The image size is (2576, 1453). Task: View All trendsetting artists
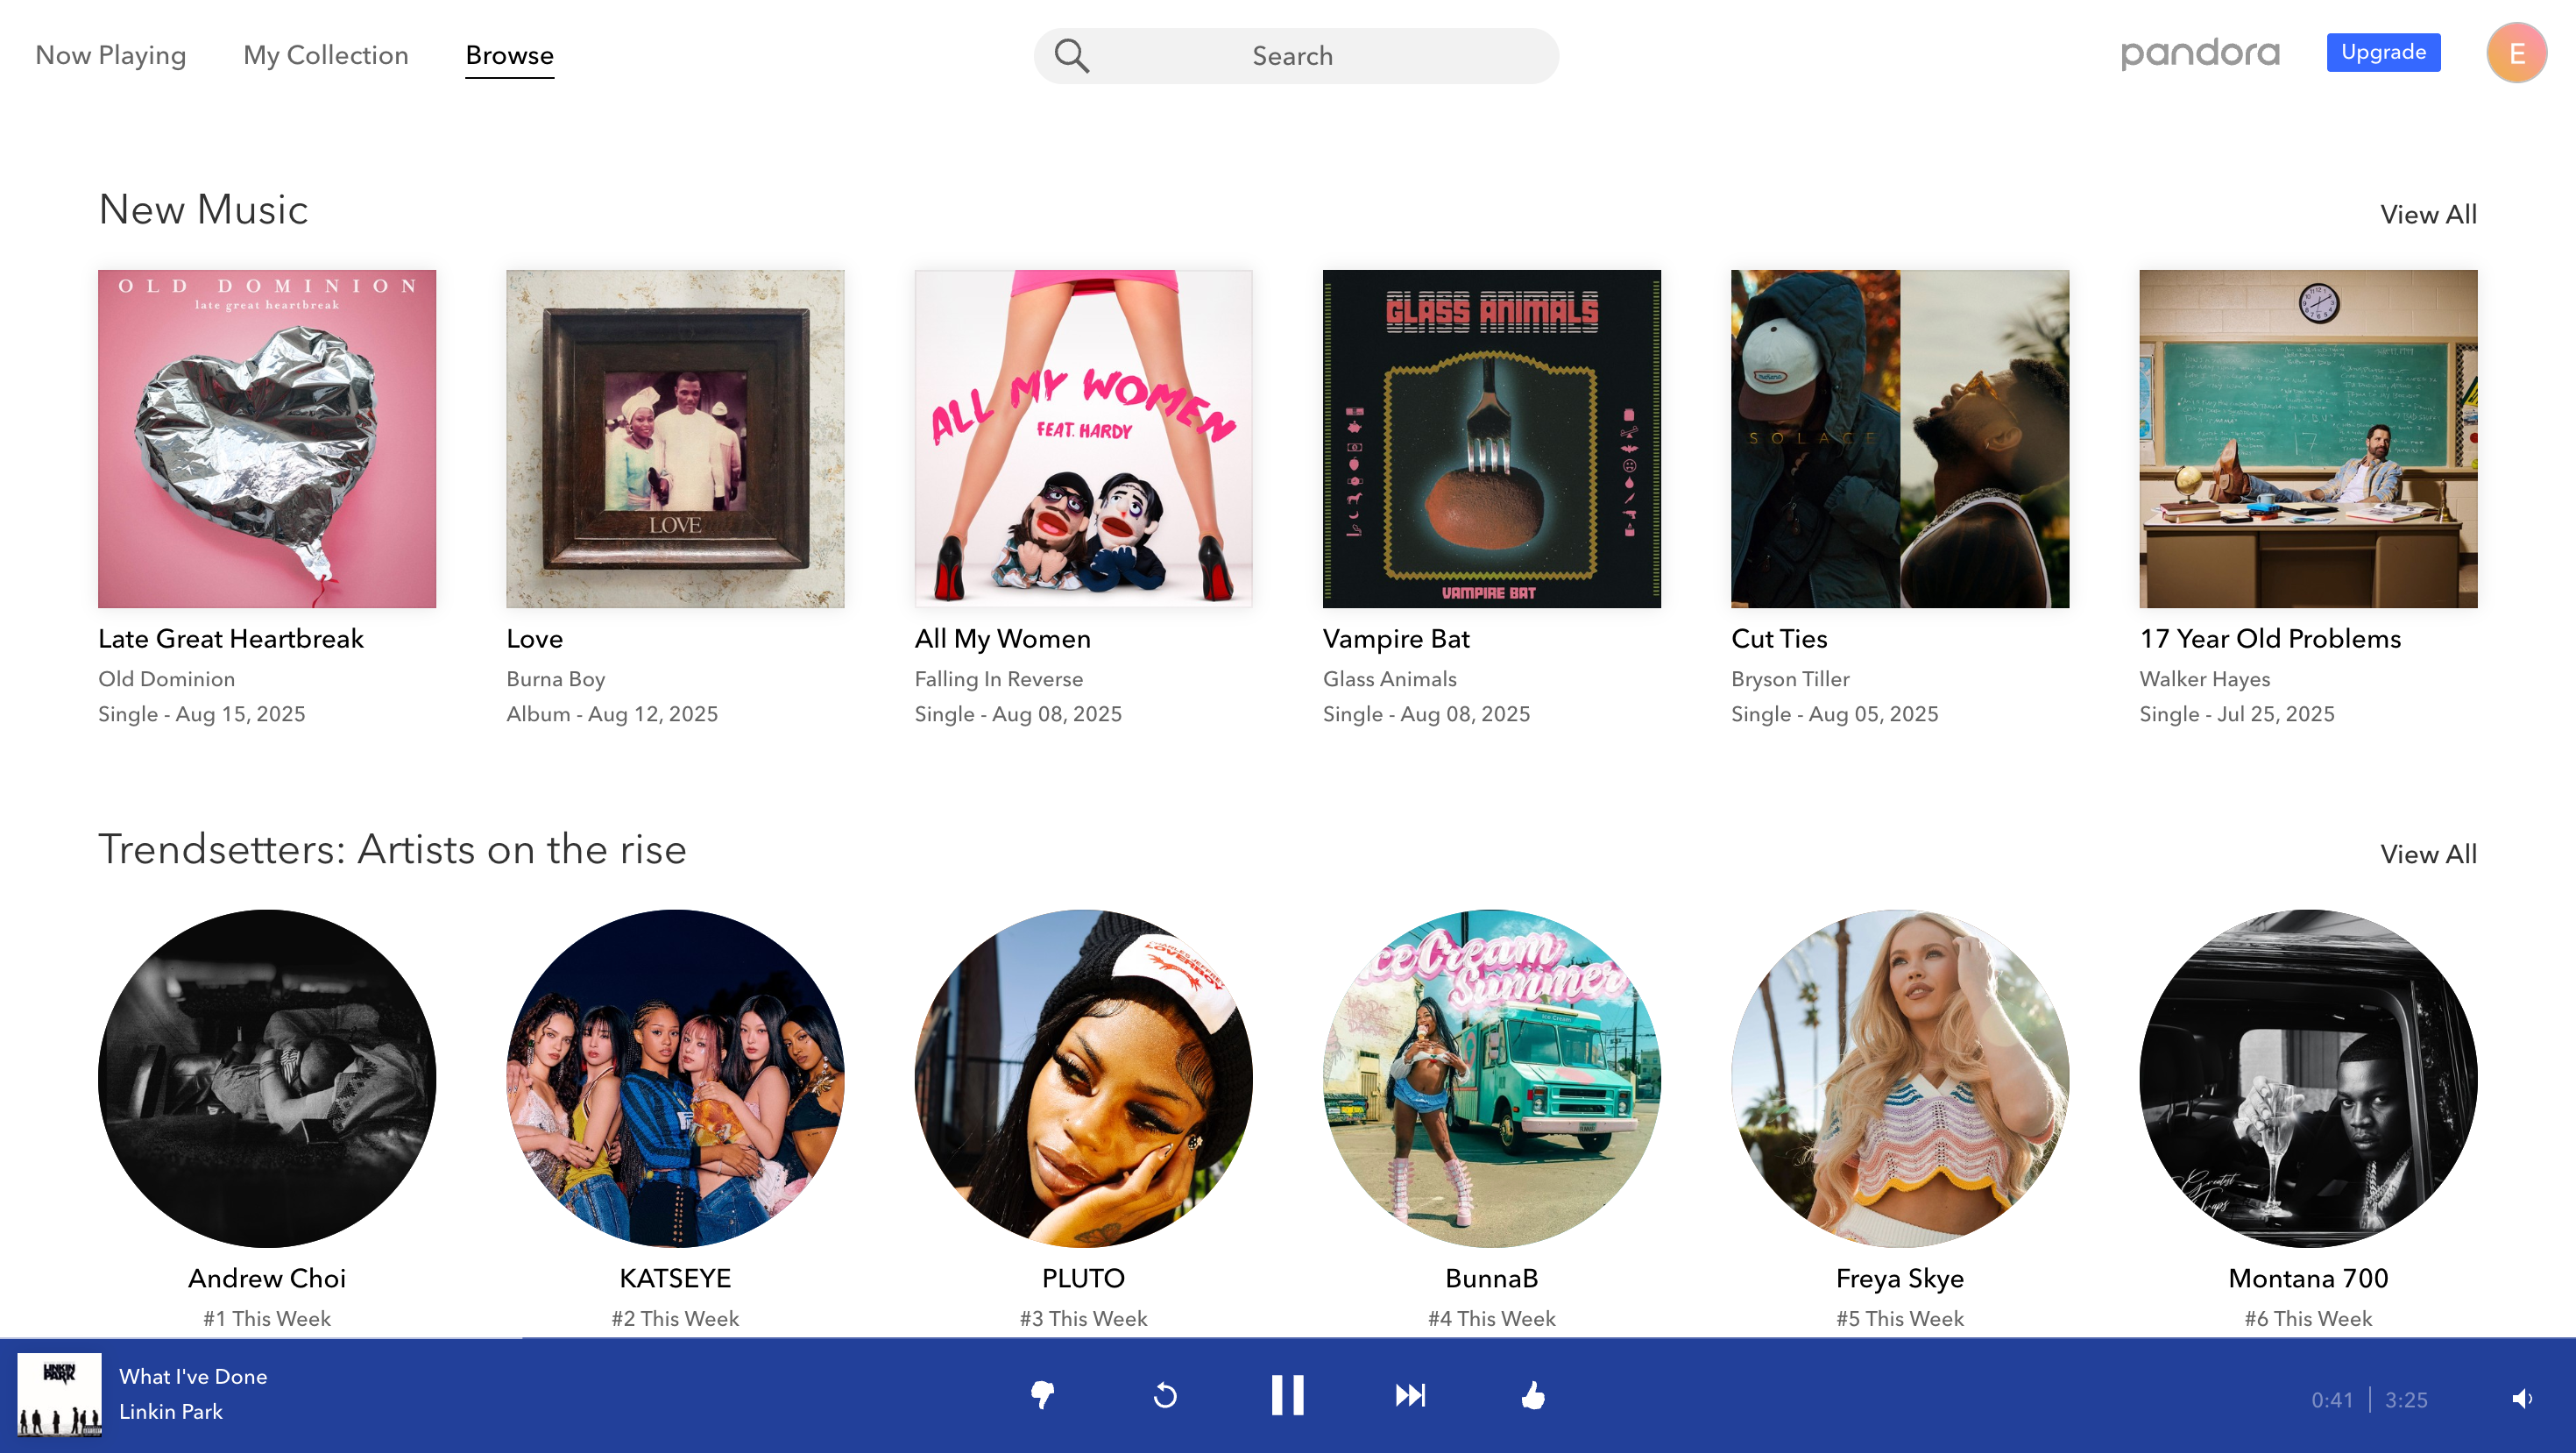2428,854
